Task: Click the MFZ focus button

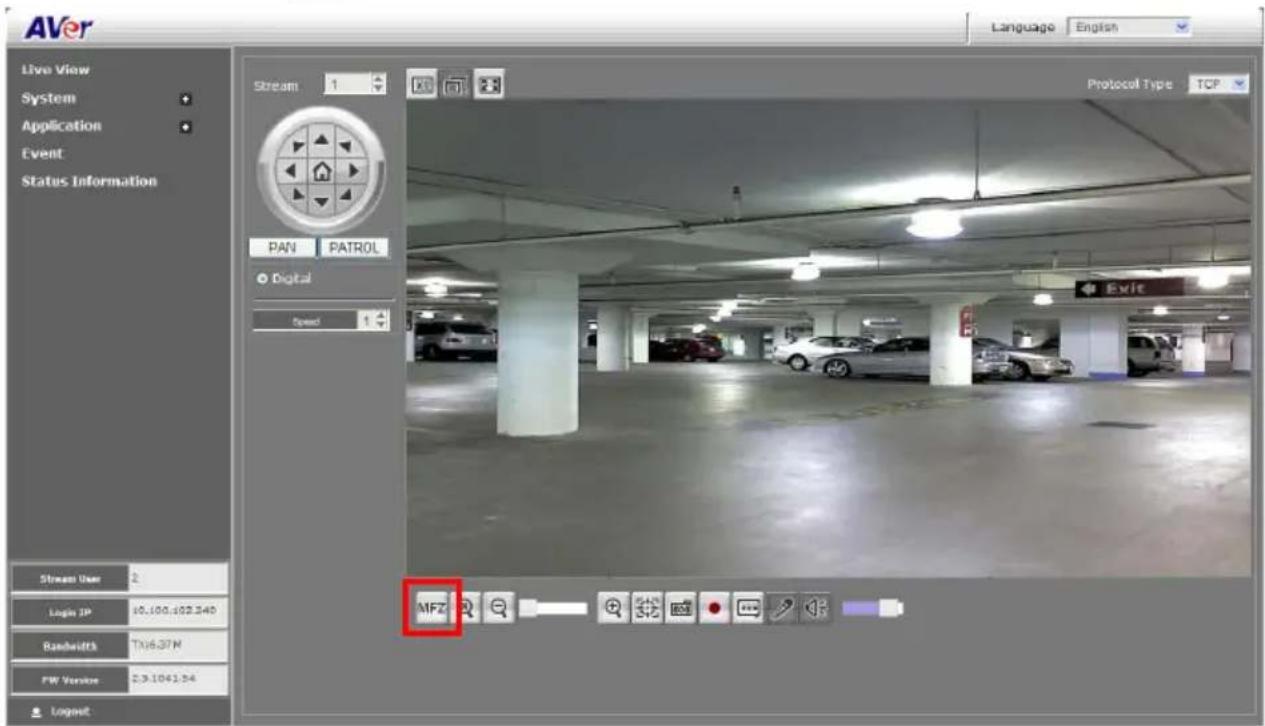Action: (431, 607)
